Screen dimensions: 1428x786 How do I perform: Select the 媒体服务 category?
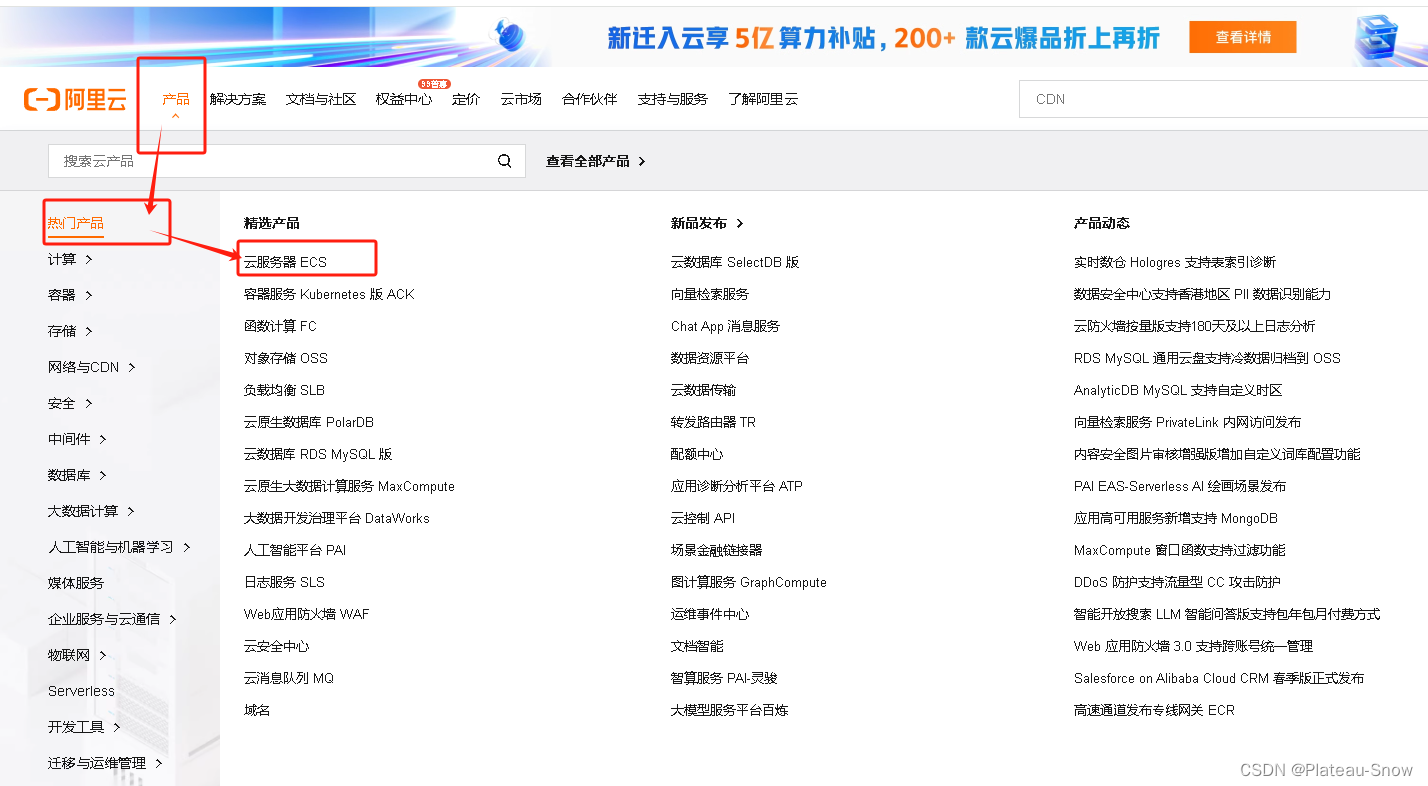pyautogui.click(x=76, y=583)
